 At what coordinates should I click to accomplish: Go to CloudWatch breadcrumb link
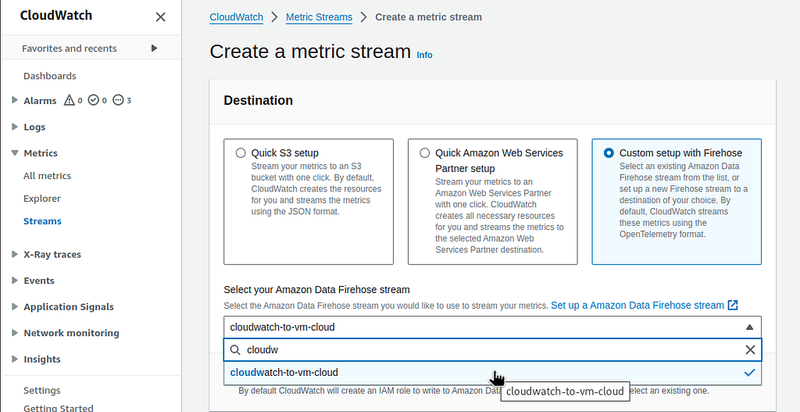(x=236, y=17)
